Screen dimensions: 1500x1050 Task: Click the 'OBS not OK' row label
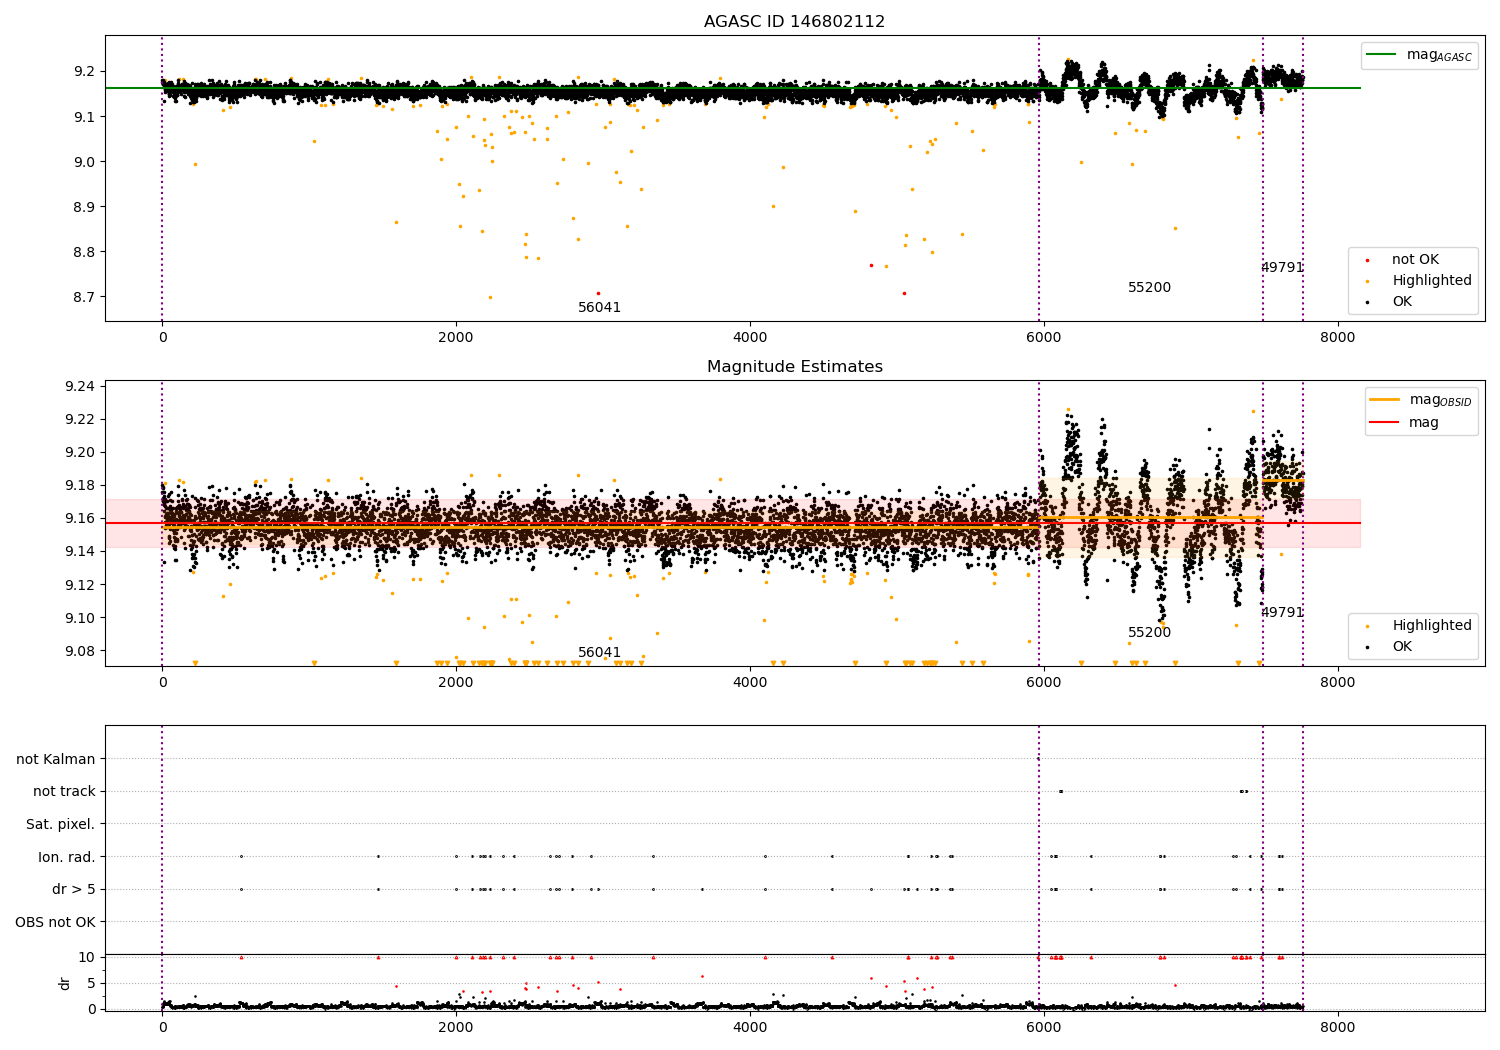point(56,922)
